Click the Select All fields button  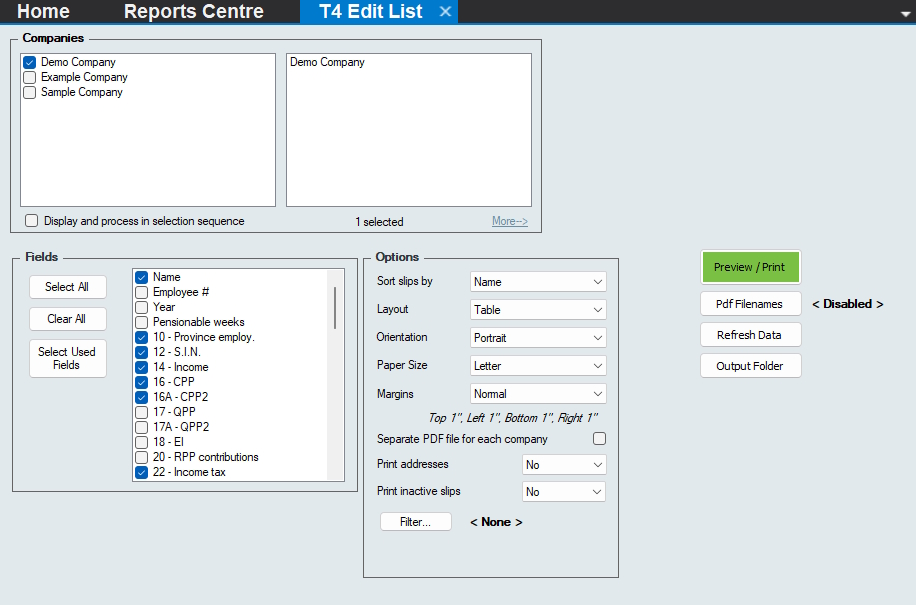67,287
